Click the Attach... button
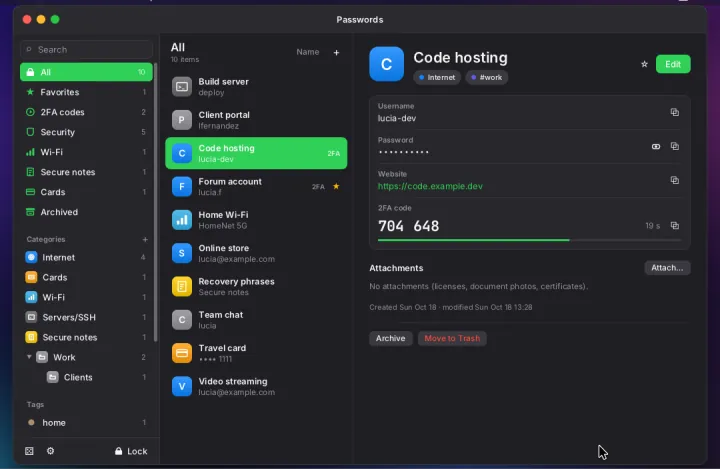Image resolution: width=720 pixels, height=469 pixels. pyautogui.click(x=667, y=268)
